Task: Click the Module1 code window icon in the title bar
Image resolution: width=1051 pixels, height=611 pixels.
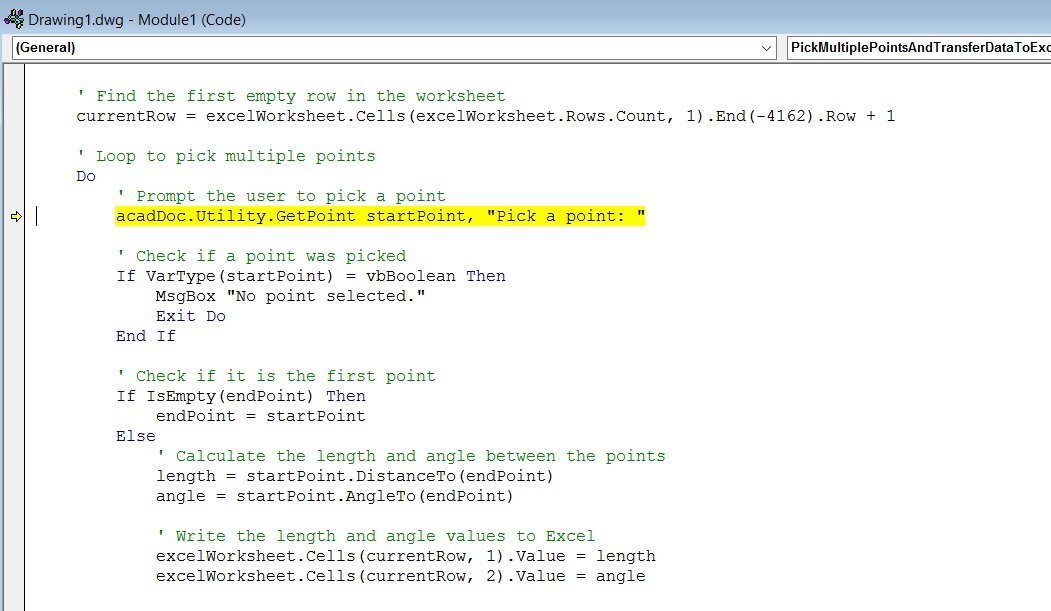Action: [x=13, y=19]
